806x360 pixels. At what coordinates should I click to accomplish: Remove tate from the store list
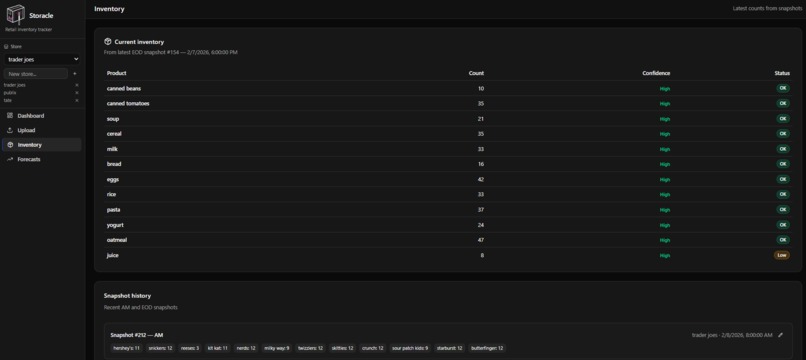[77, 100]
